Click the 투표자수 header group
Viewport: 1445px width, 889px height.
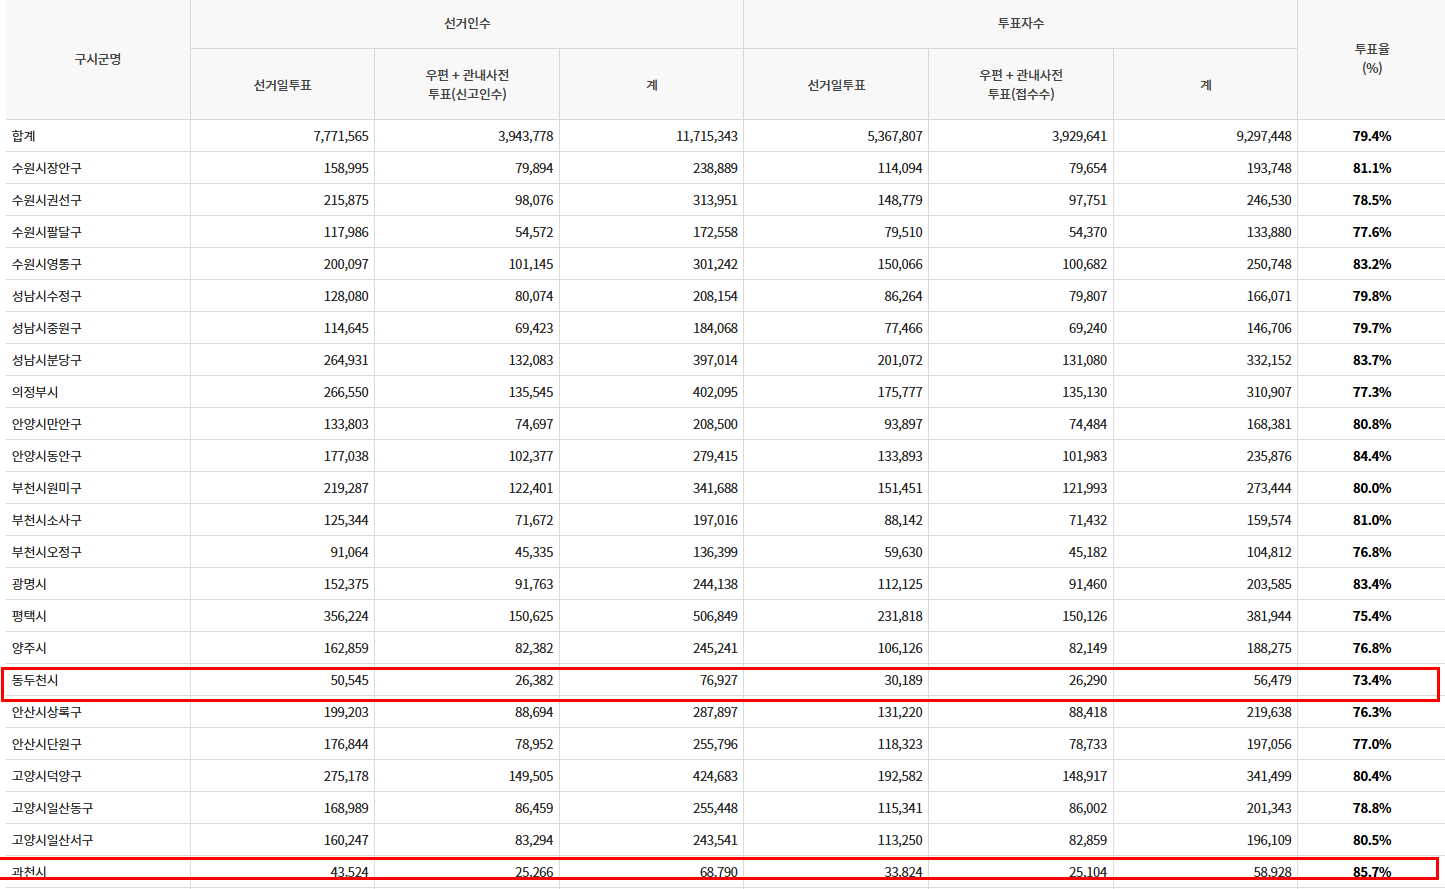(x=1020, y=23)
